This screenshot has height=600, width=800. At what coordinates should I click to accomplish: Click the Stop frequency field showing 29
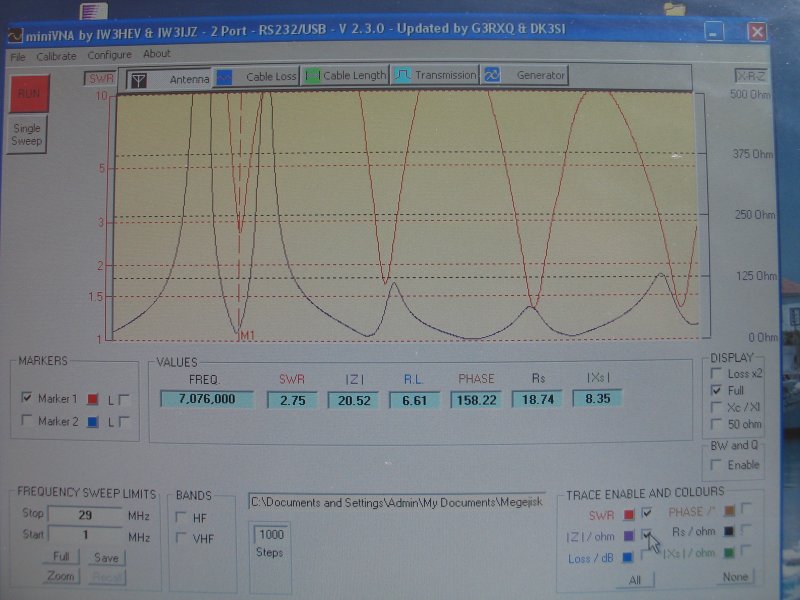pos(85,515)
